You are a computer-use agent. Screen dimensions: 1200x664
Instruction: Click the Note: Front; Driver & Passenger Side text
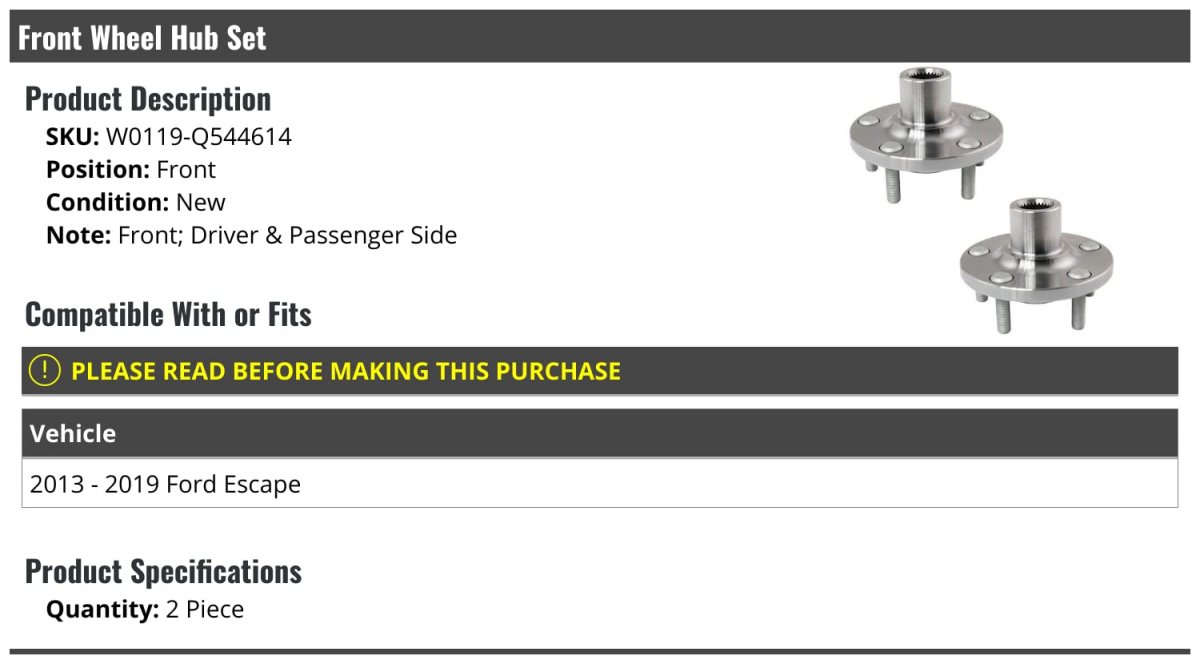click(252, 236)
